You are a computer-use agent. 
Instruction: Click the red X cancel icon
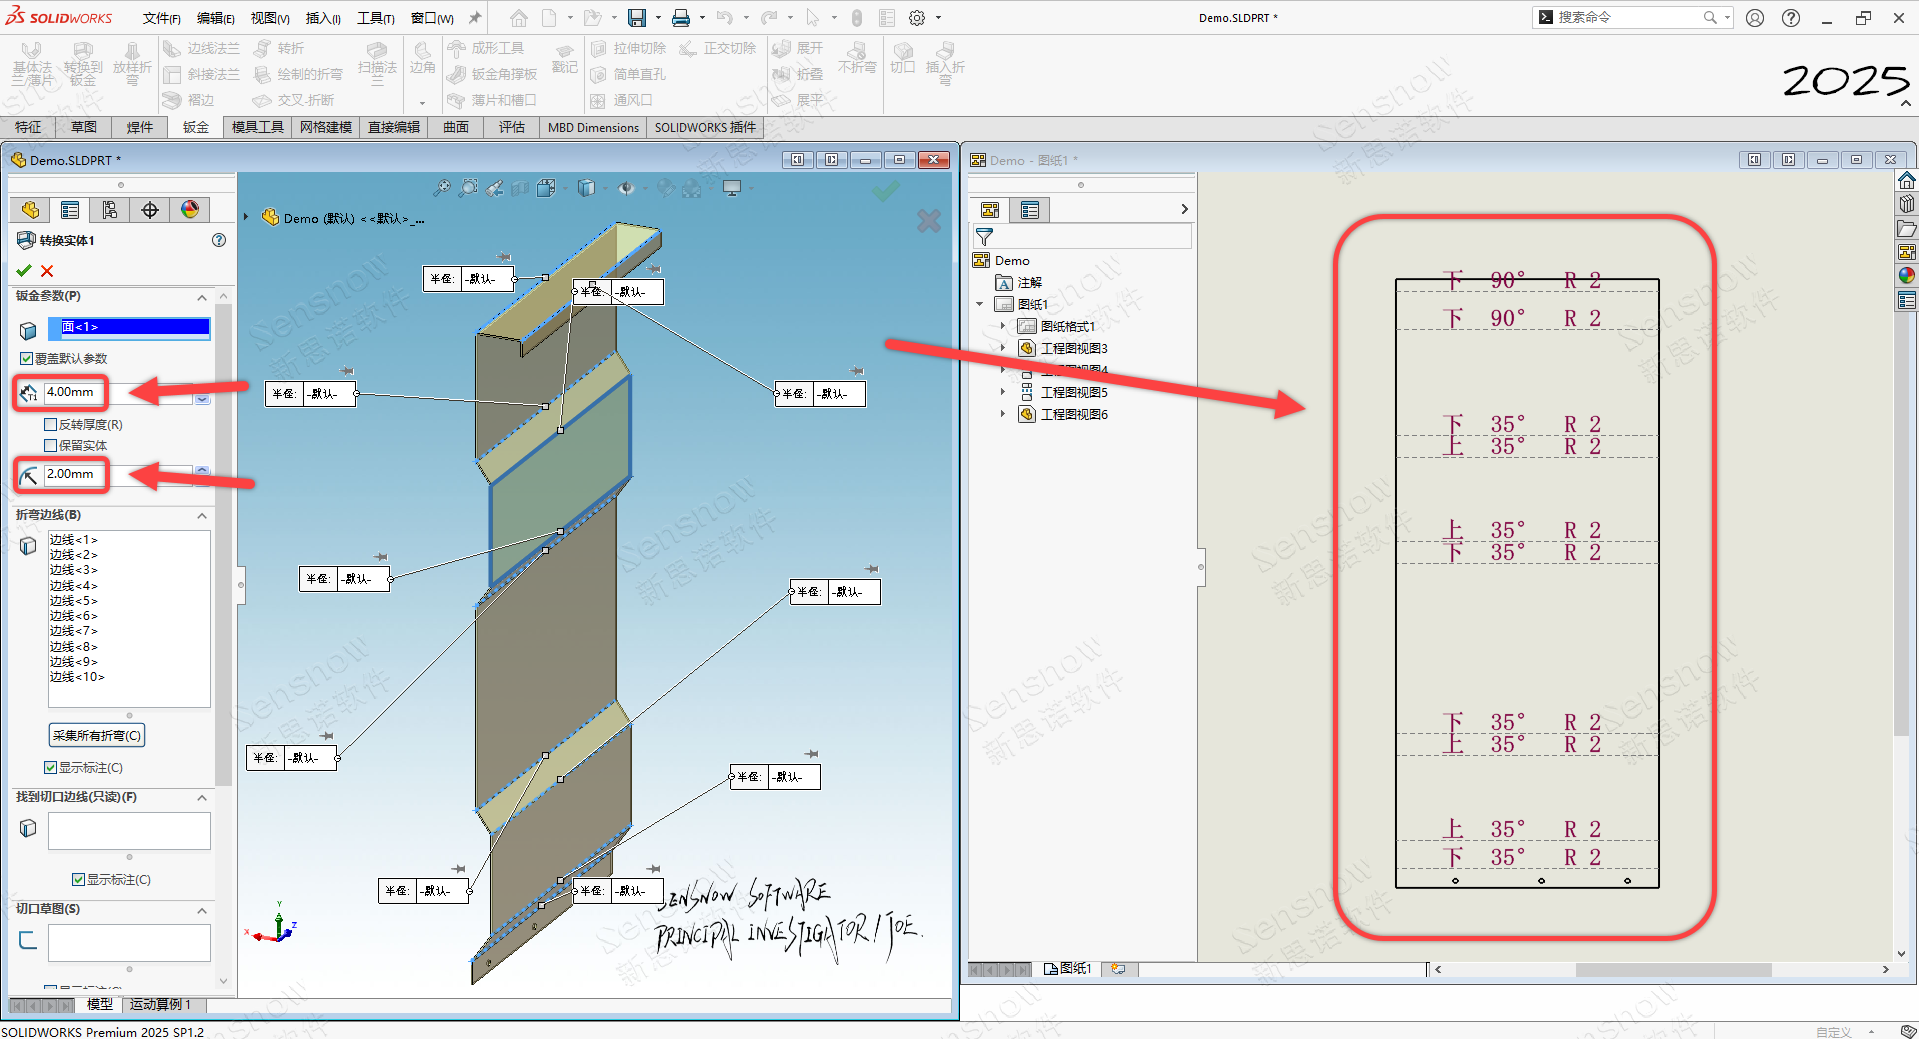(x=47, y=271)
